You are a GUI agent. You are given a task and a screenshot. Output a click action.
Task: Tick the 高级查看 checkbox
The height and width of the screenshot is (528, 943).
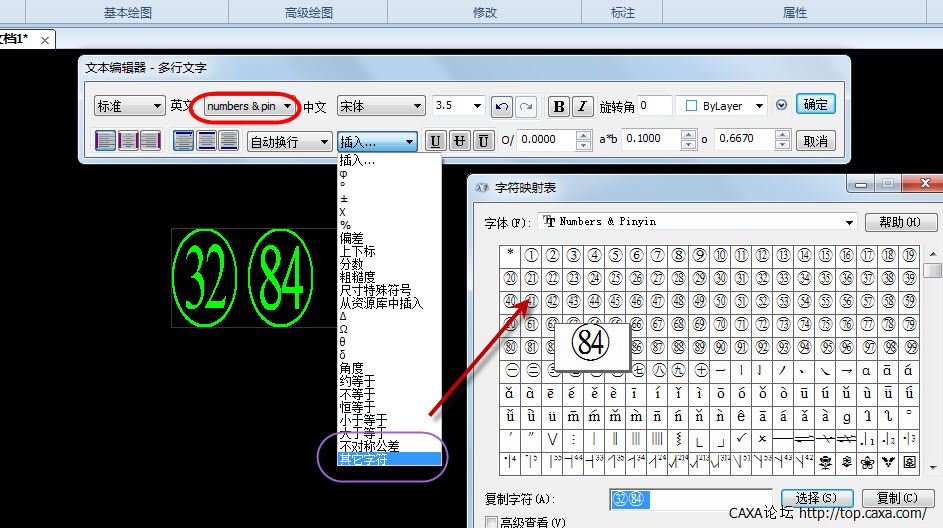pos(491,521)
